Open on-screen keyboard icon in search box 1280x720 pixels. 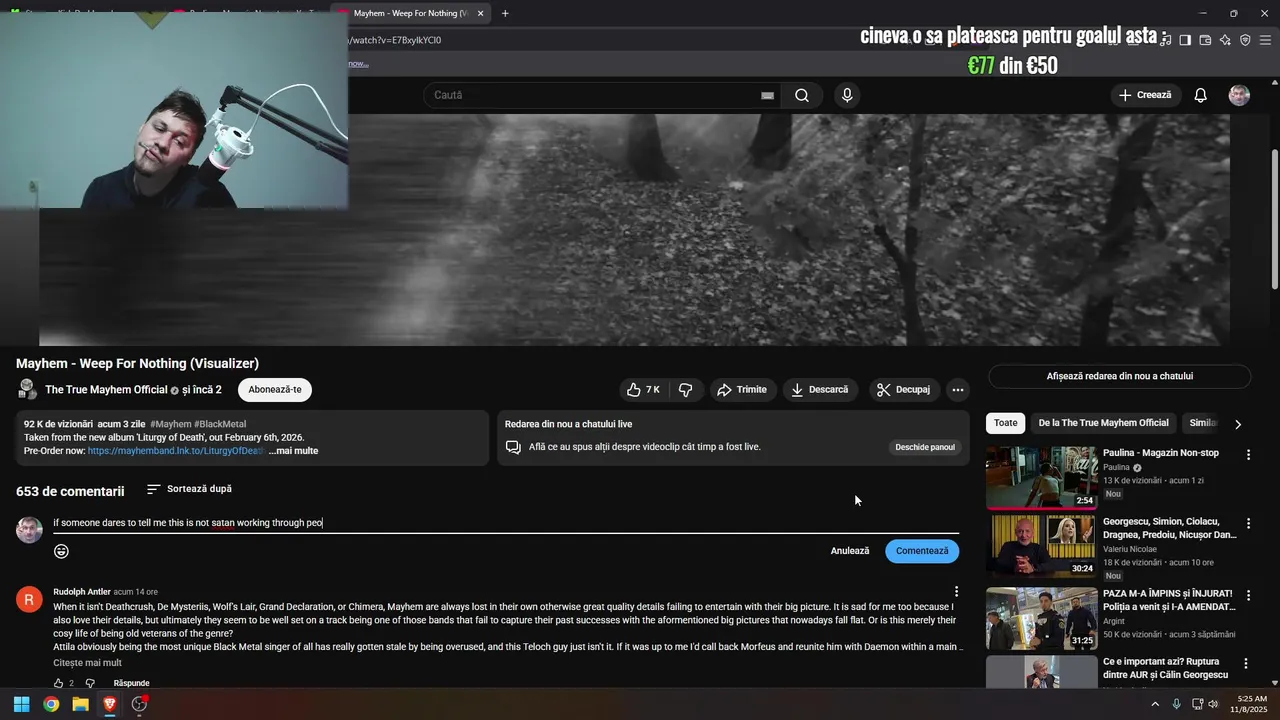click(x=767, y=95)
